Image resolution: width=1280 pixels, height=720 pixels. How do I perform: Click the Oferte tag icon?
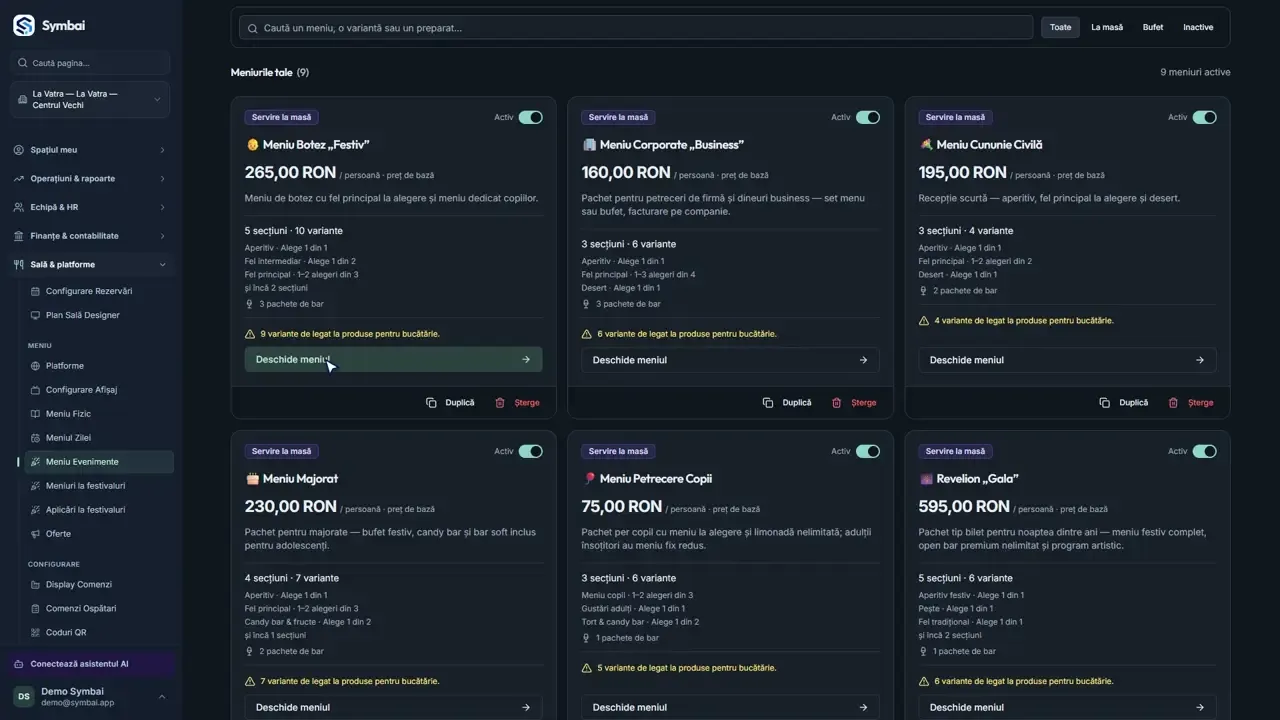pos(36,534)
